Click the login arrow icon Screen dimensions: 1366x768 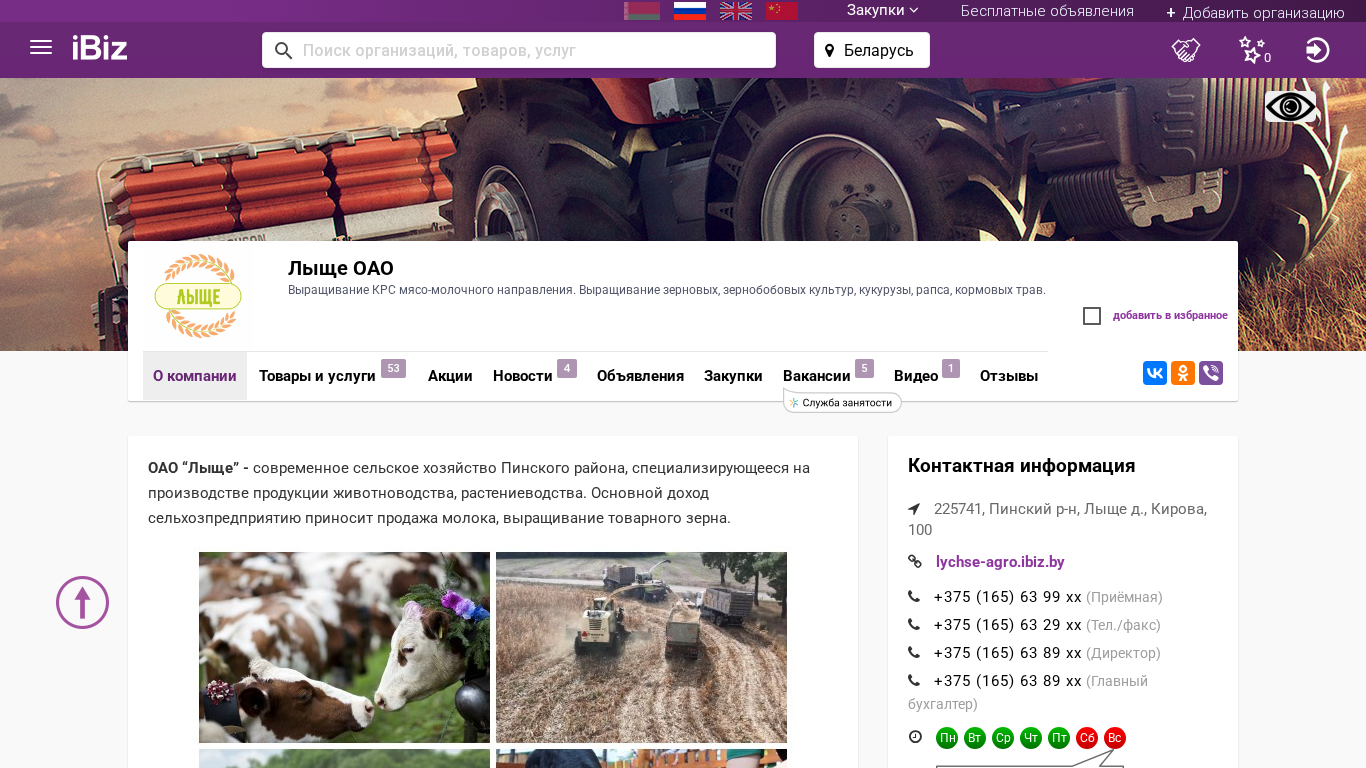point(1318,50)
